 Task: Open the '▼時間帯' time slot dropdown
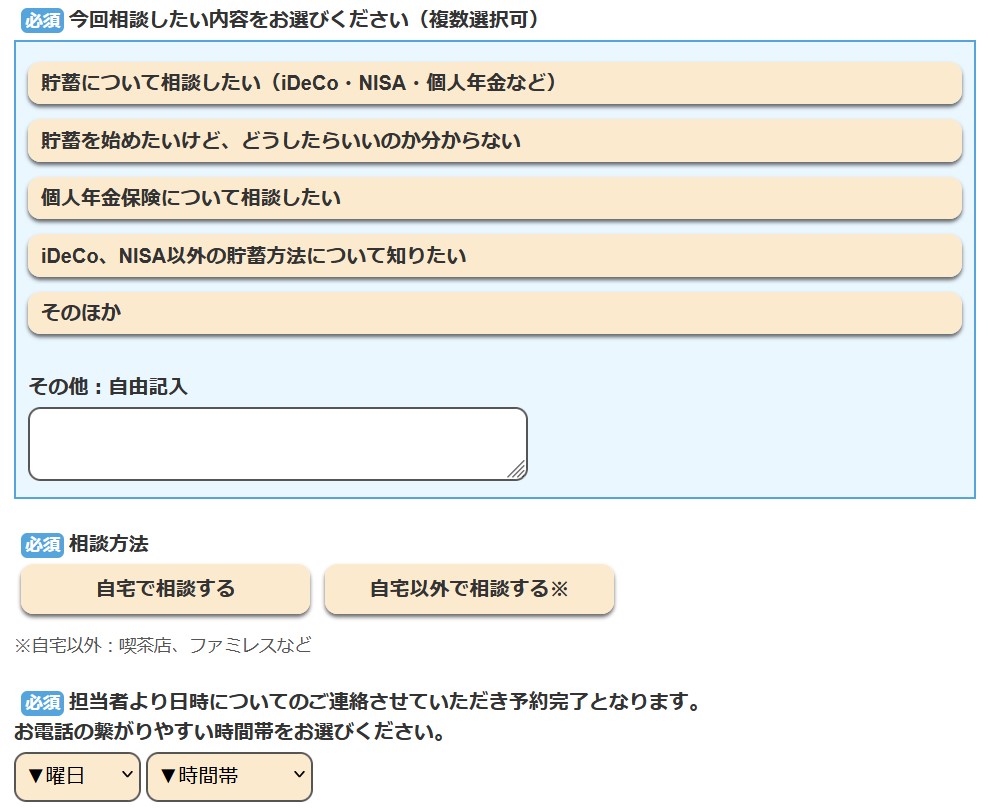click(x=229, y=776)
